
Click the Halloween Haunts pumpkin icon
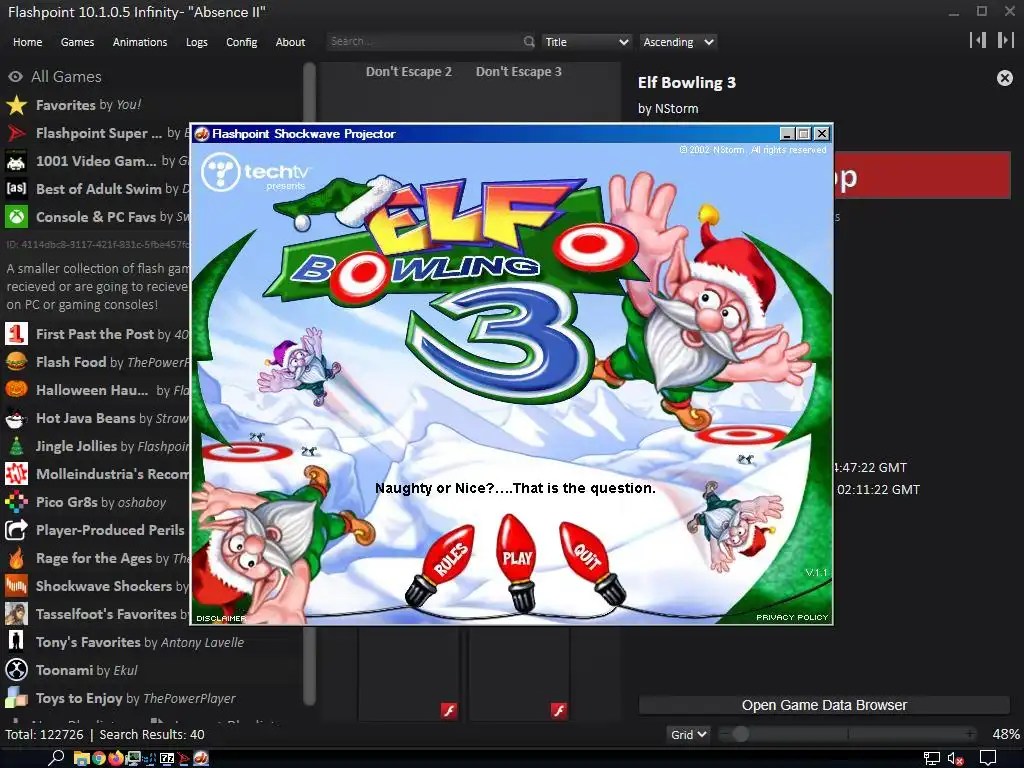pos(16,390)
